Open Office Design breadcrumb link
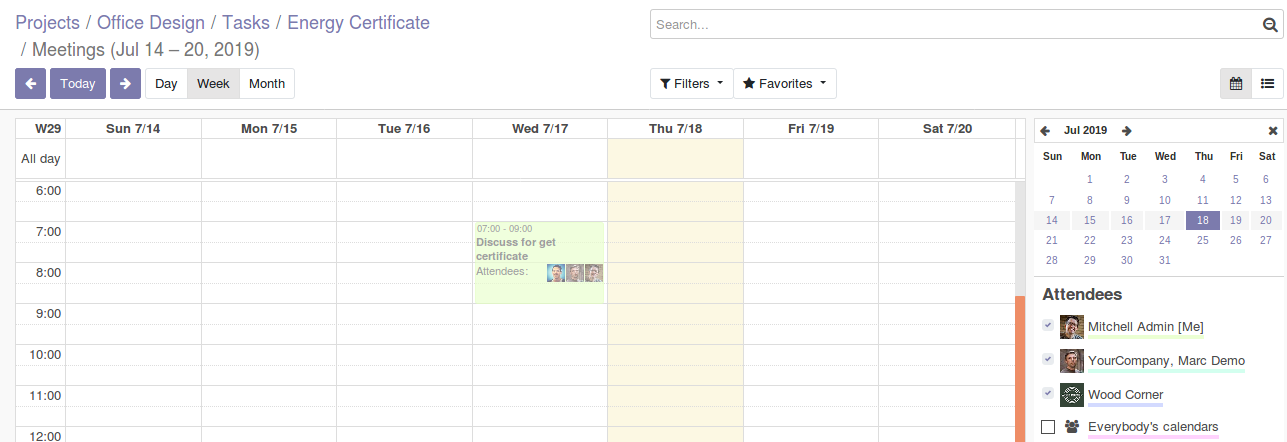Screen dimensions: 1287x442 pyautogui.click(x=151, y=22)
